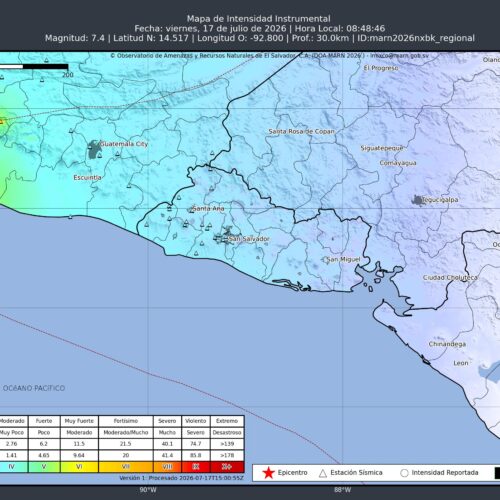This screenshot has height=500, width=500.
Task: Click the "Comayagua" map label
Action: click(x=398, y=163)
